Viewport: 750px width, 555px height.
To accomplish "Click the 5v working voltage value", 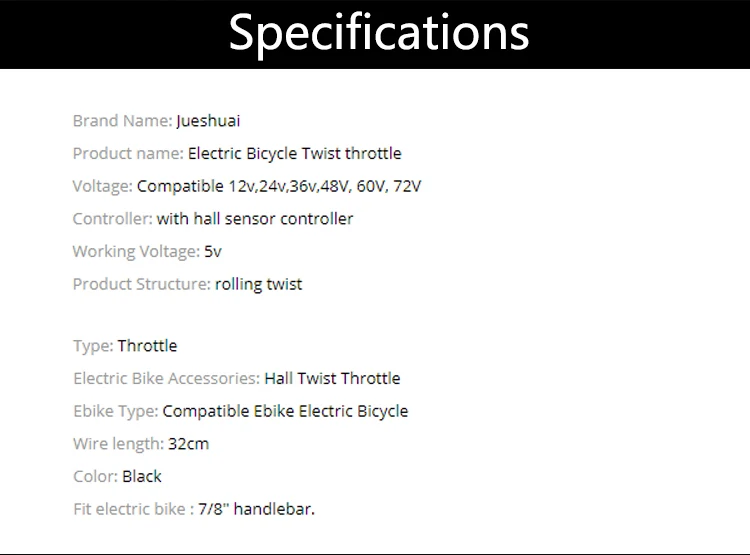I will coord(213,251).
